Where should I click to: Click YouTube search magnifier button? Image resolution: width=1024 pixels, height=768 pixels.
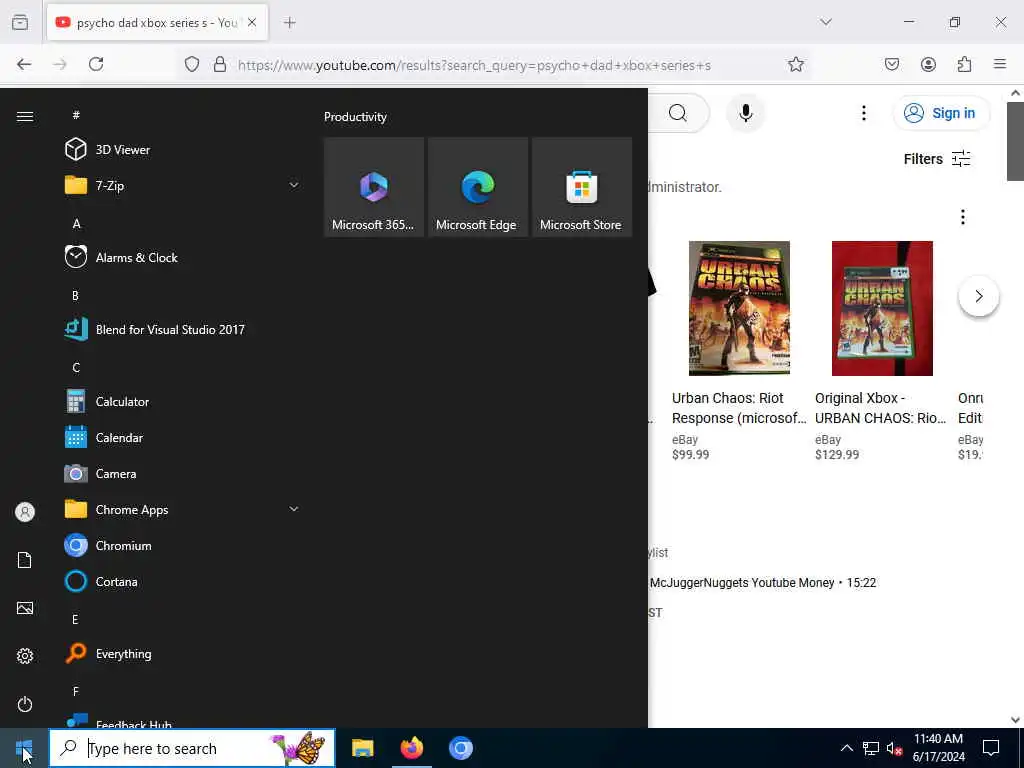coord(678,113)
